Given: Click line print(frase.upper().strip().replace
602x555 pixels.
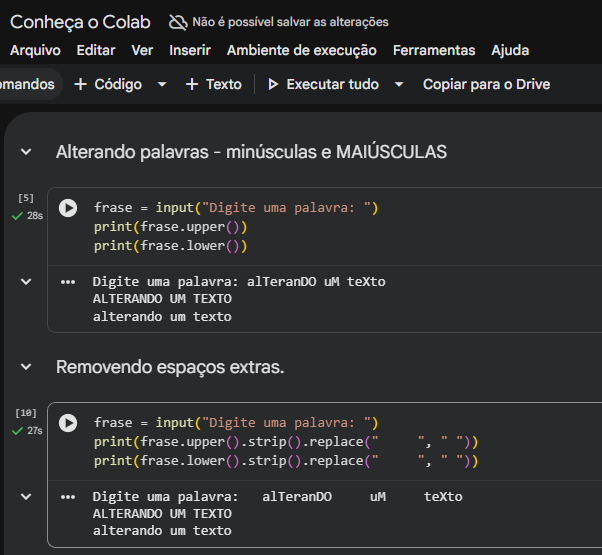Looking at the screenshot, I should [286, 442].
